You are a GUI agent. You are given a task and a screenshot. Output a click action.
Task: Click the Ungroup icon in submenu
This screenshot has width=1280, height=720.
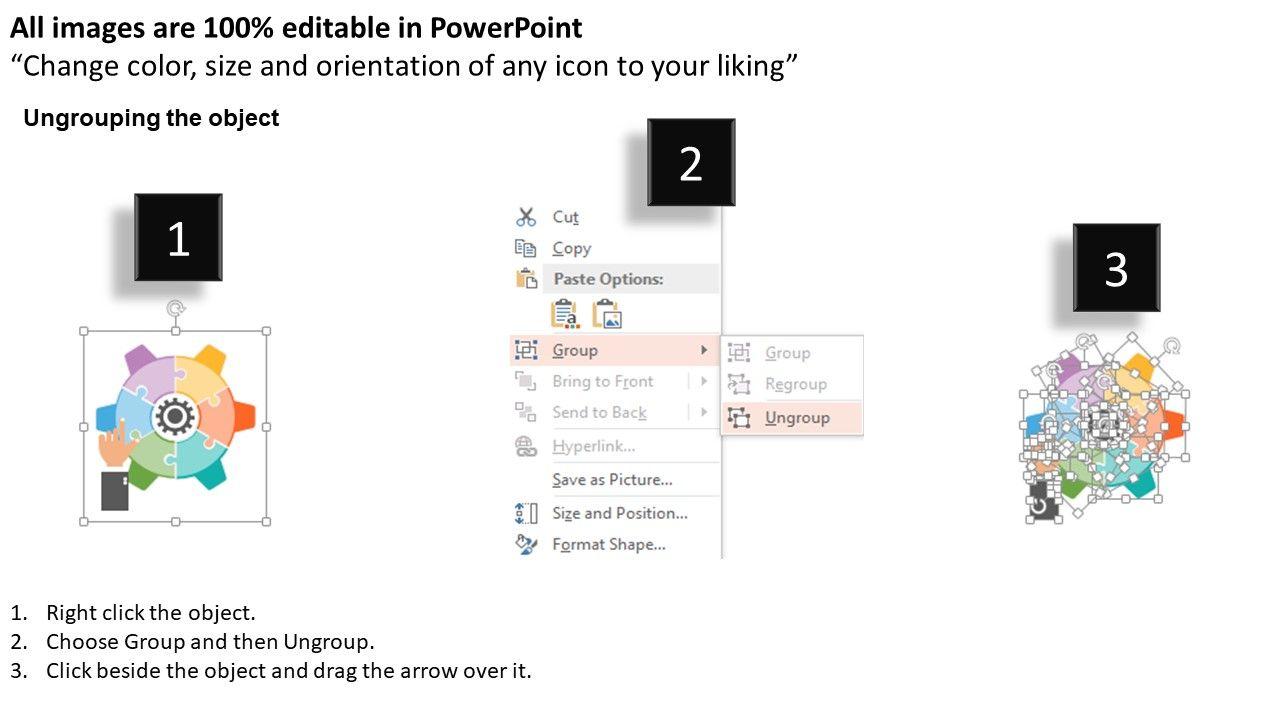coord(739,418)
